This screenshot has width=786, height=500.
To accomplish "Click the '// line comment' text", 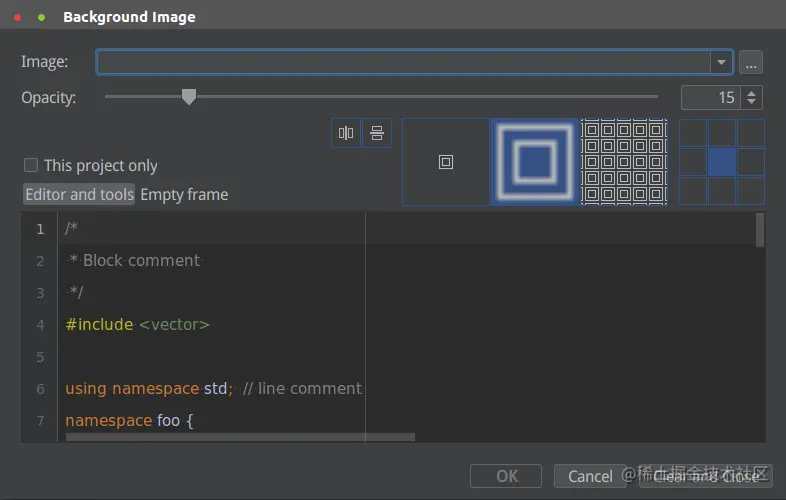I will tap(302, 389).
